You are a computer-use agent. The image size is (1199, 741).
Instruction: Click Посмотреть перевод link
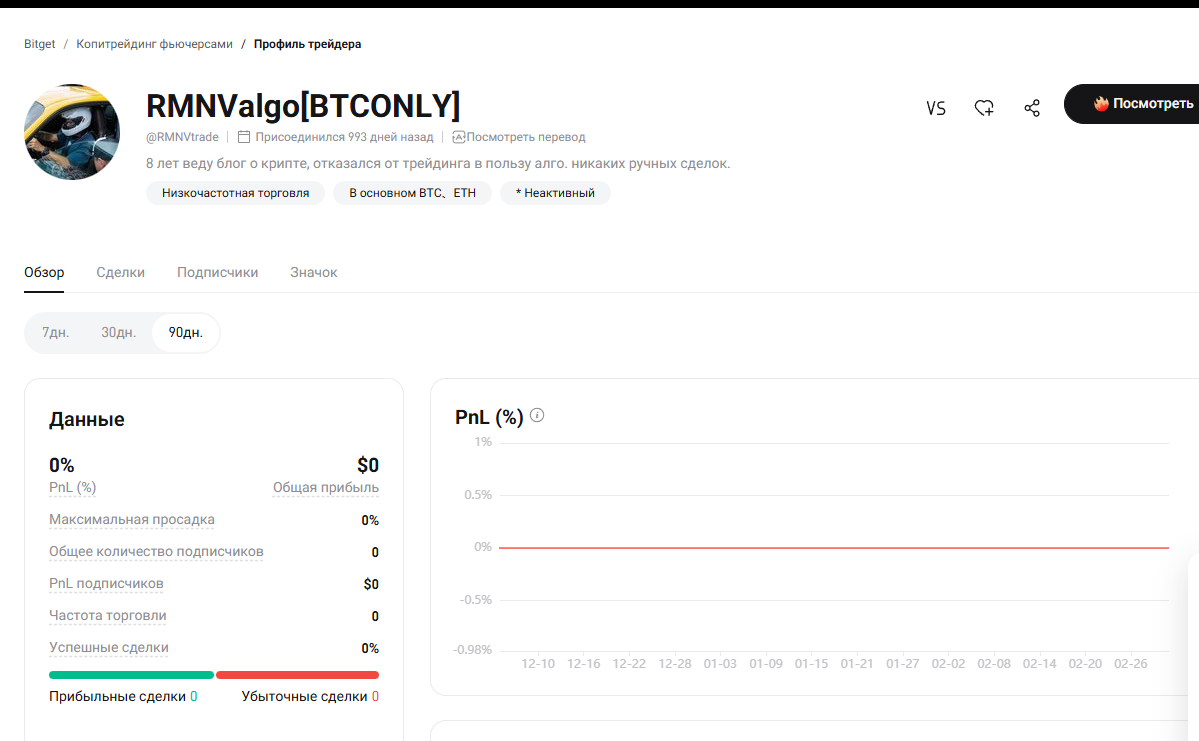pos(526,137)
